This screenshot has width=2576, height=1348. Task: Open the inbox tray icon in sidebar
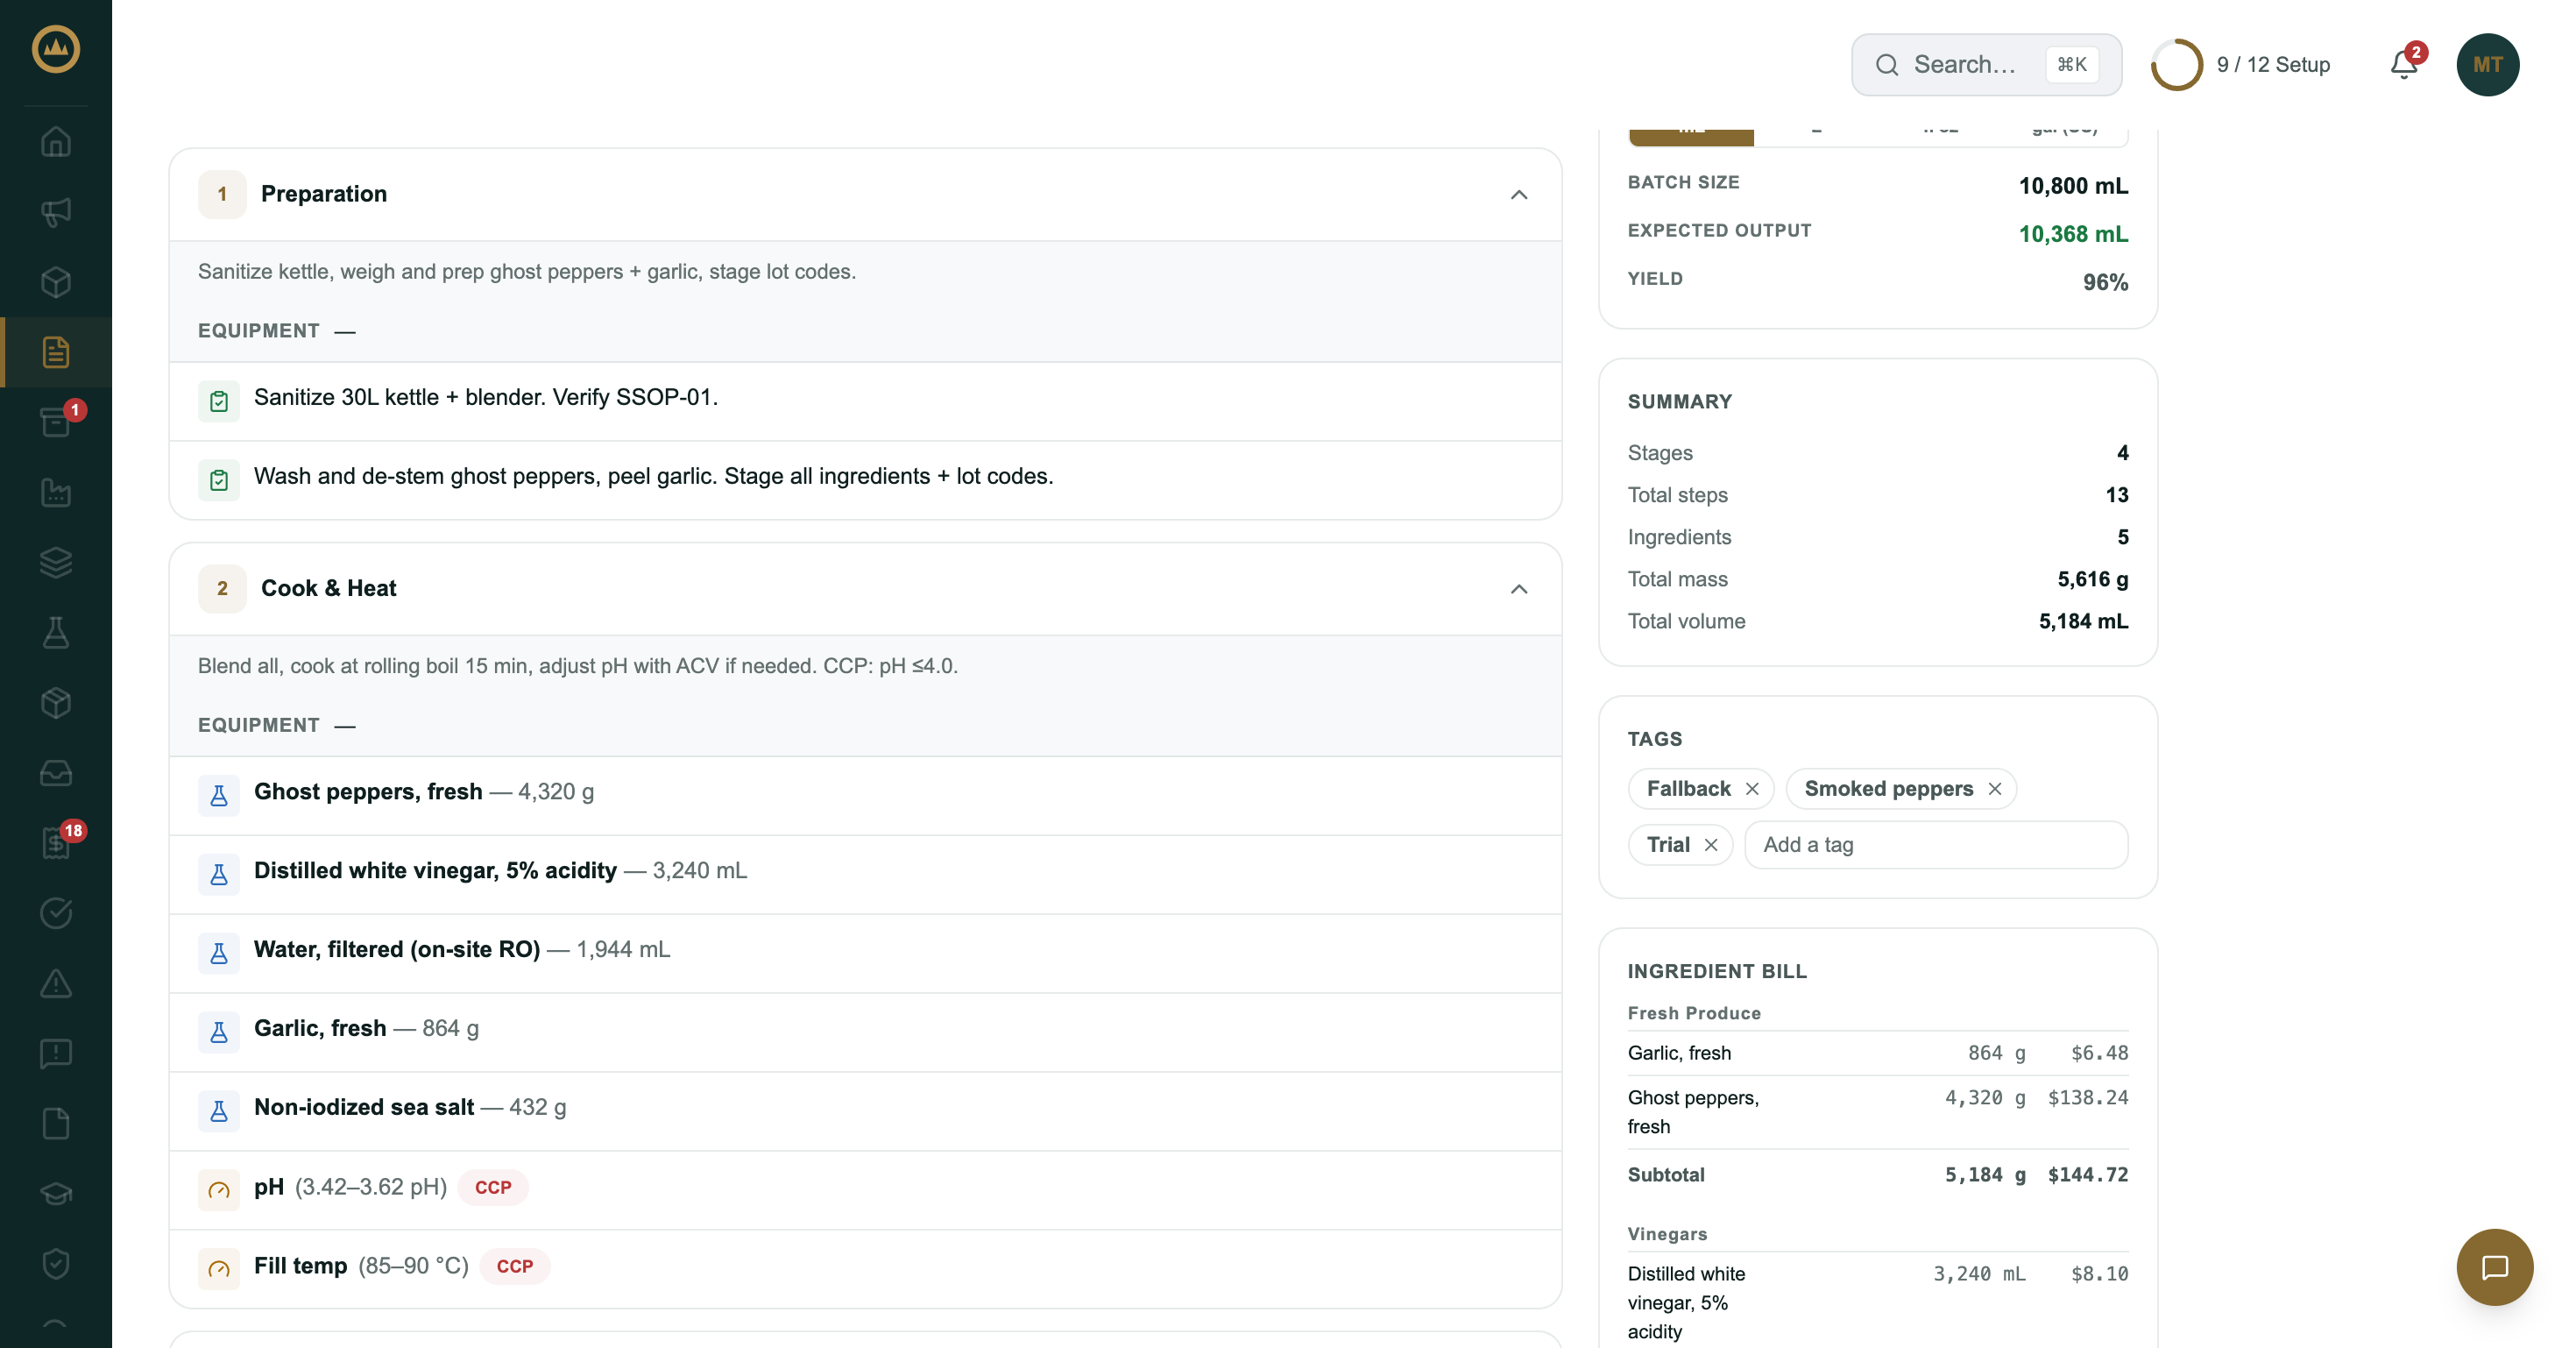coord(56,773)
